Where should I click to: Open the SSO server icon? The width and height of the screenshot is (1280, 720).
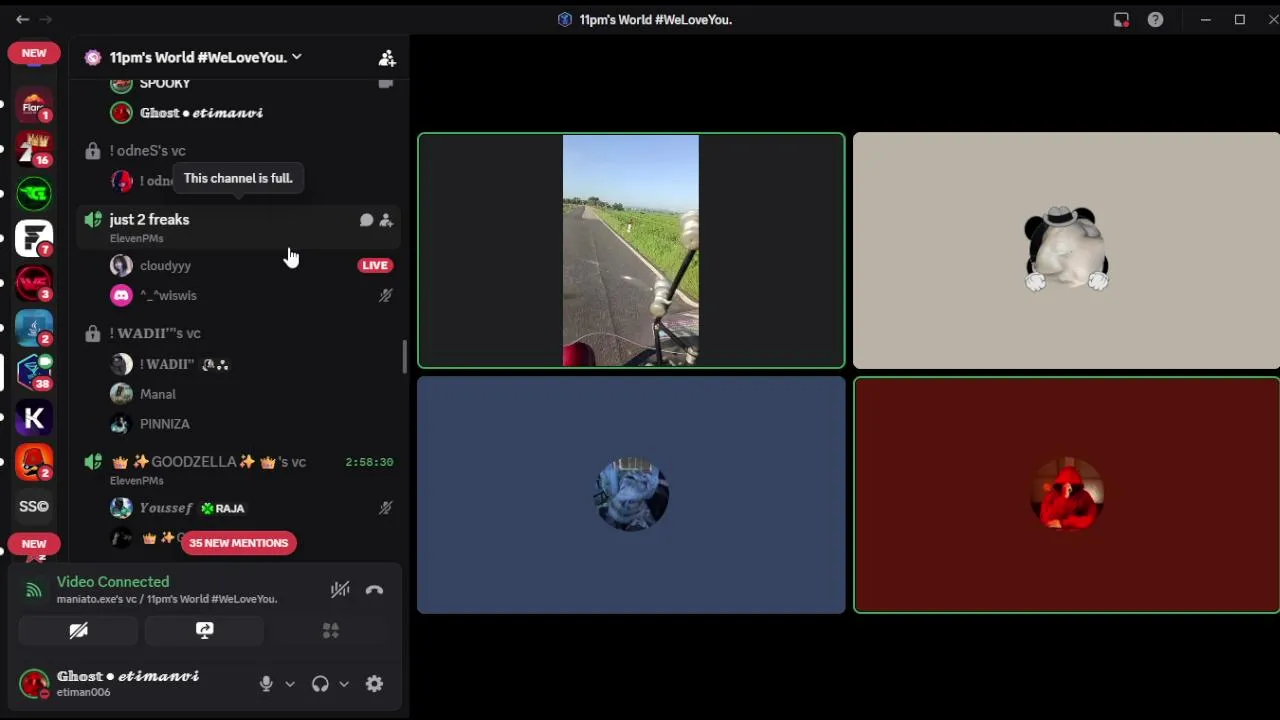point(34,506)
